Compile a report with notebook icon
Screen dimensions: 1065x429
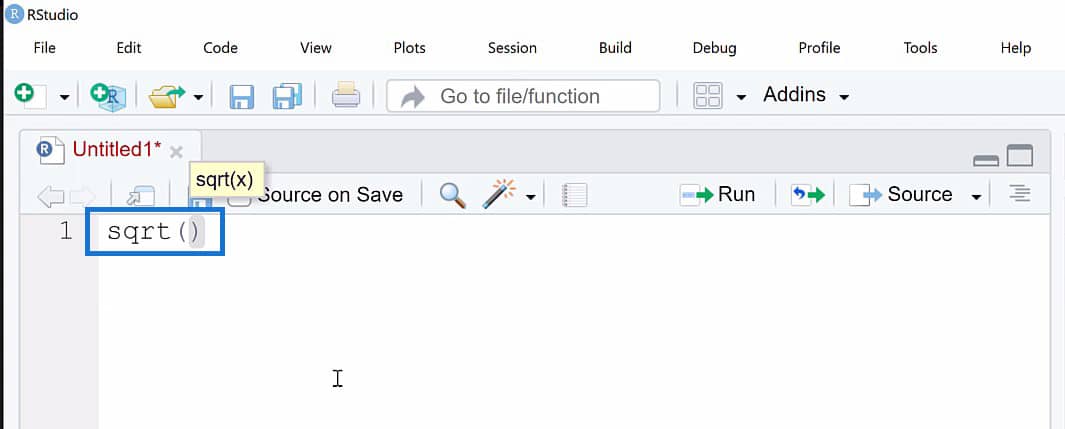tap(574, 195)
